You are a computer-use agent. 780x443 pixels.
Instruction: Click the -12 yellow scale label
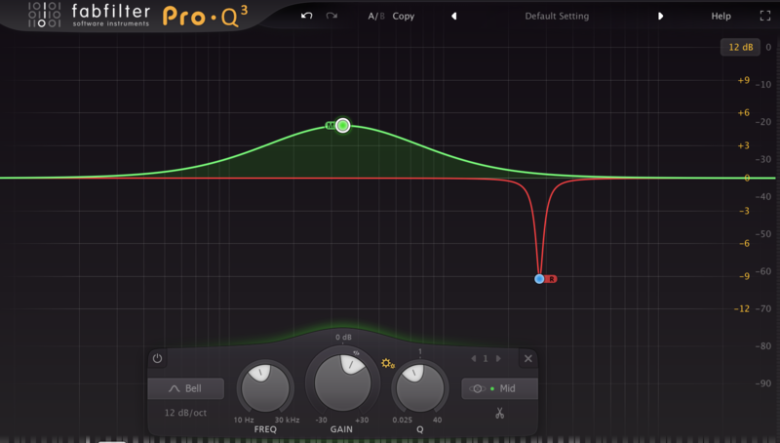742,309
